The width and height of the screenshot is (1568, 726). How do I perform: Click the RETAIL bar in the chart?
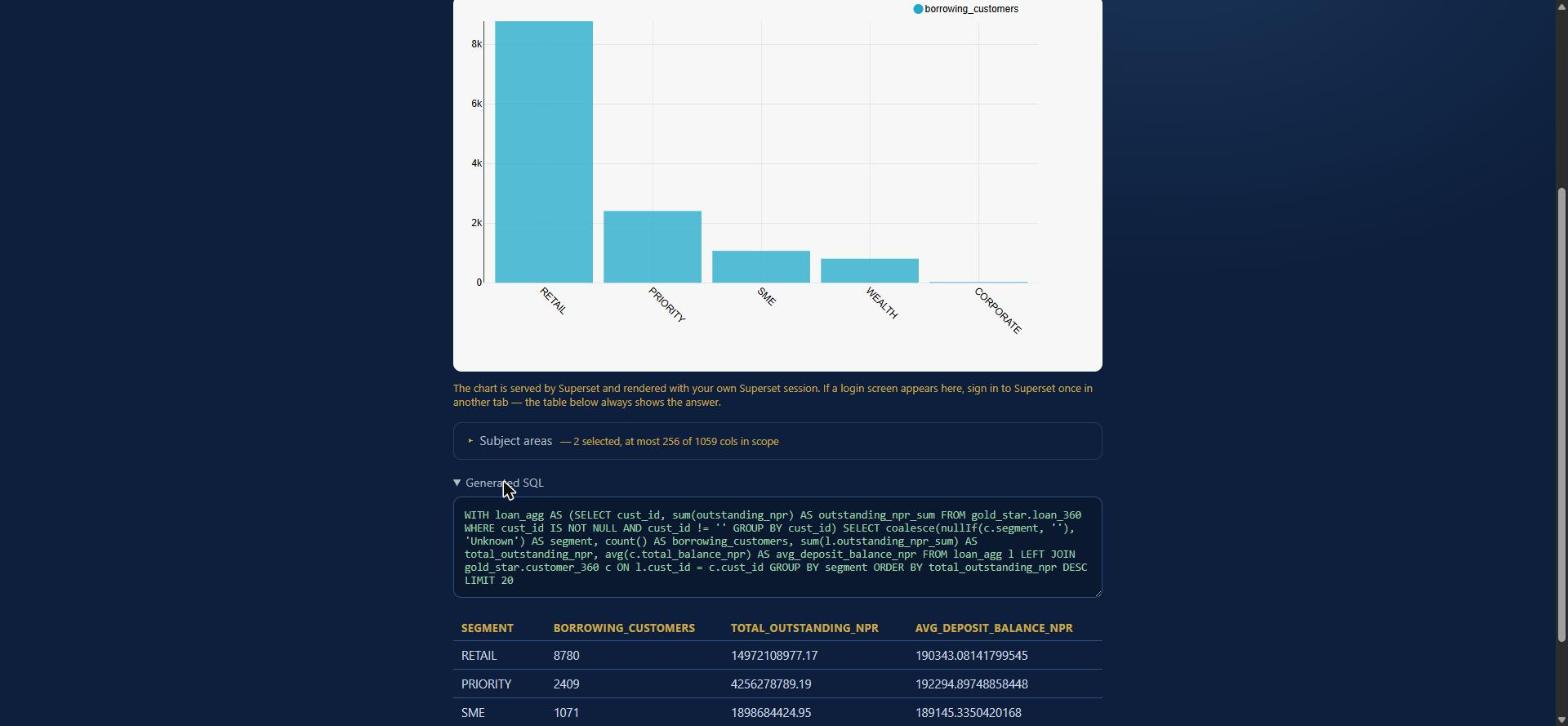544,152
